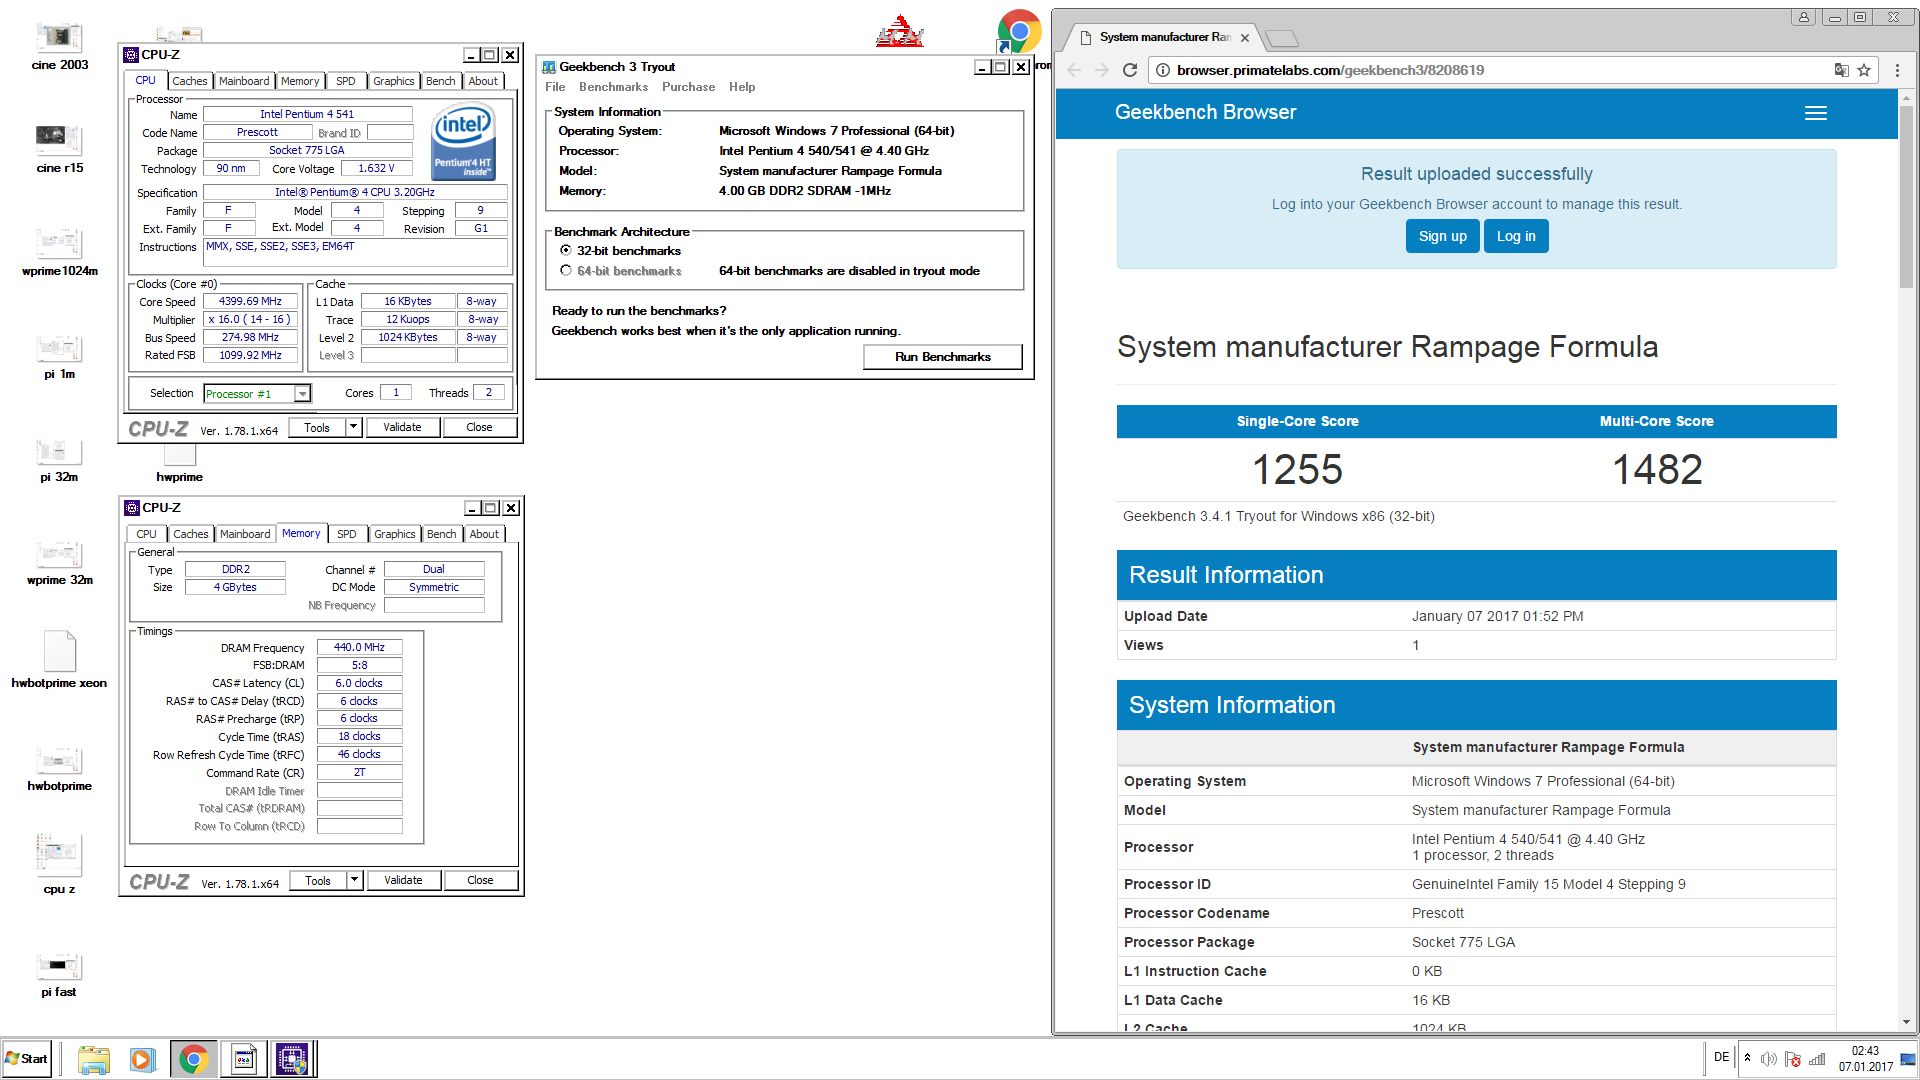This screenshot has width=1920, height=1080.
Task: Click site information icon in address bar
Action: [1162, 70]
